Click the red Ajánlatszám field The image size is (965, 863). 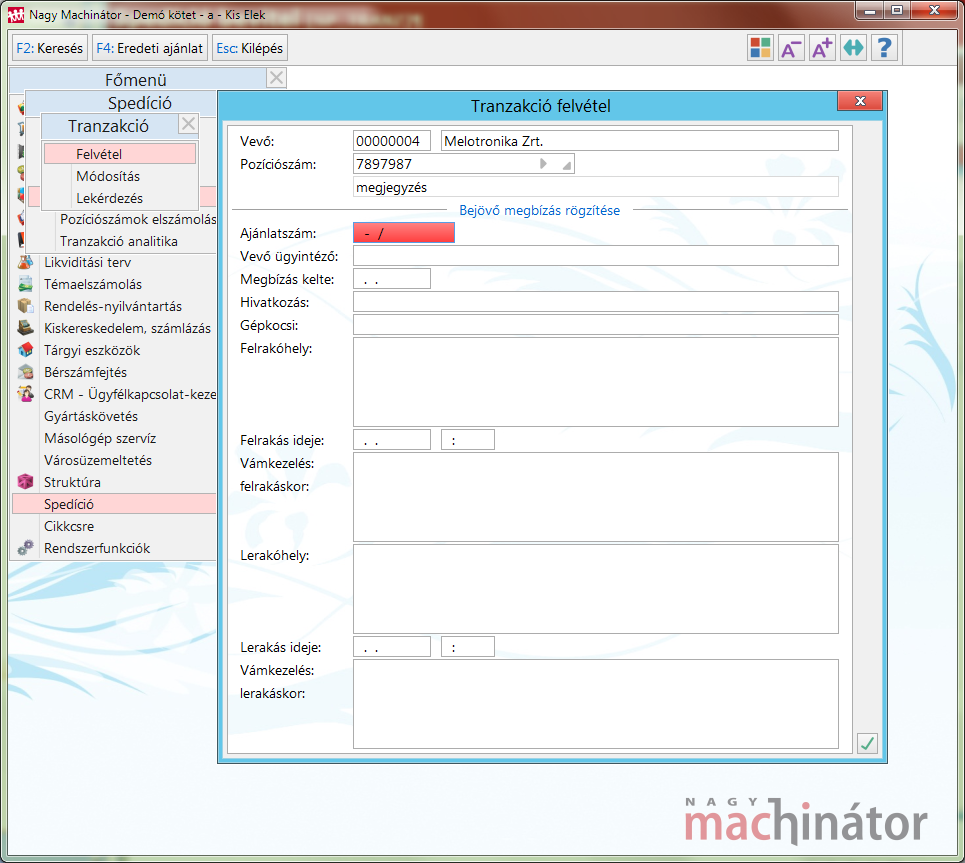[x=404, y=233]
